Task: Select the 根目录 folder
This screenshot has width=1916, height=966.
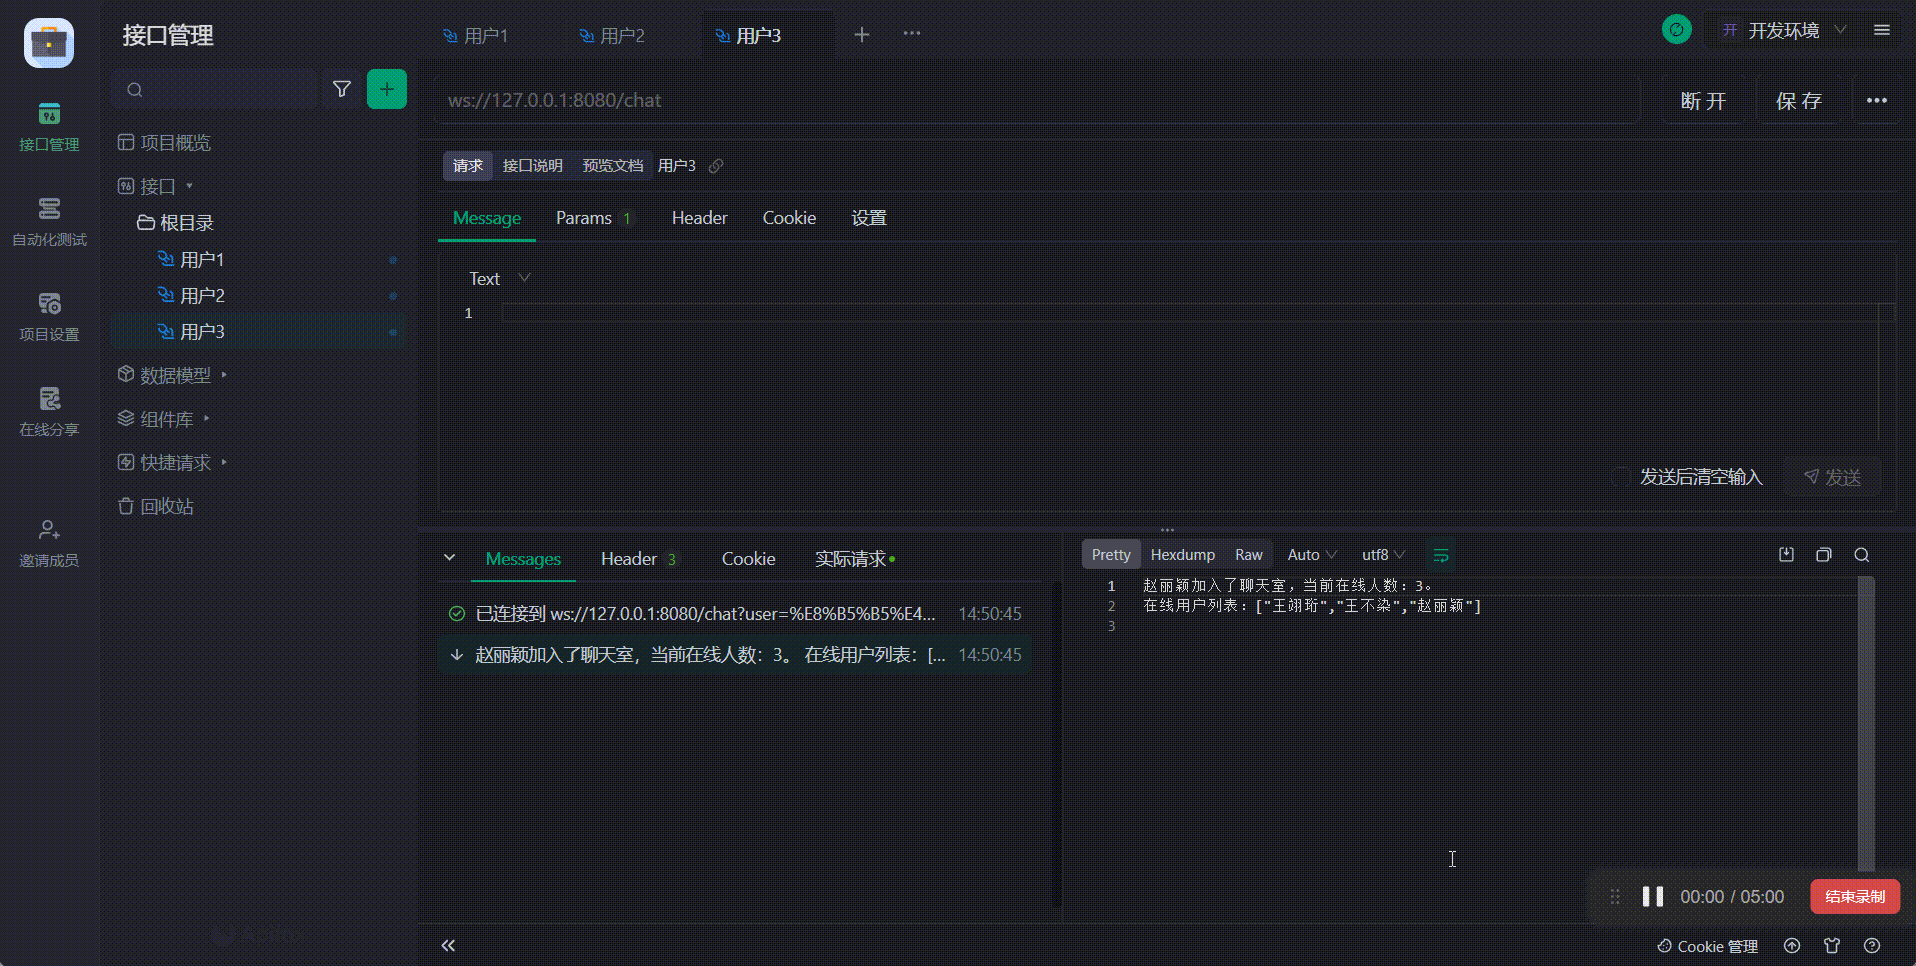Action: [x=176, y=222]
